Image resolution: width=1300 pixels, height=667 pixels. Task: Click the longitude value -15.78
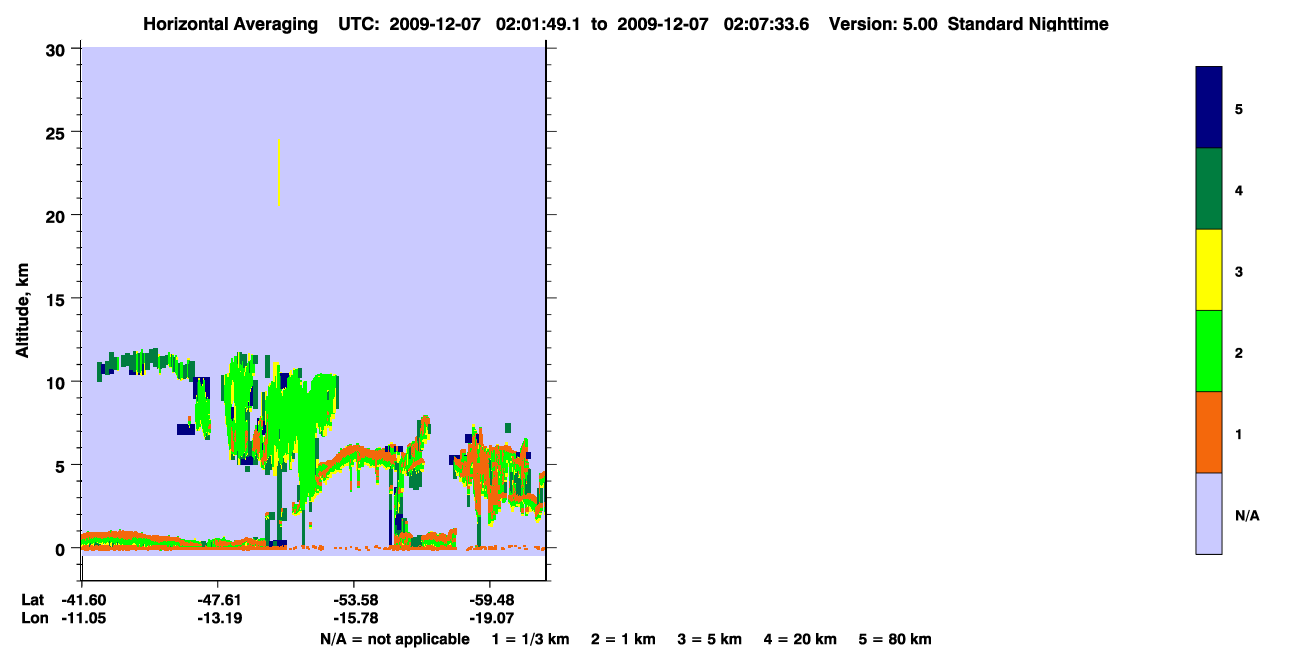(354, 618)
